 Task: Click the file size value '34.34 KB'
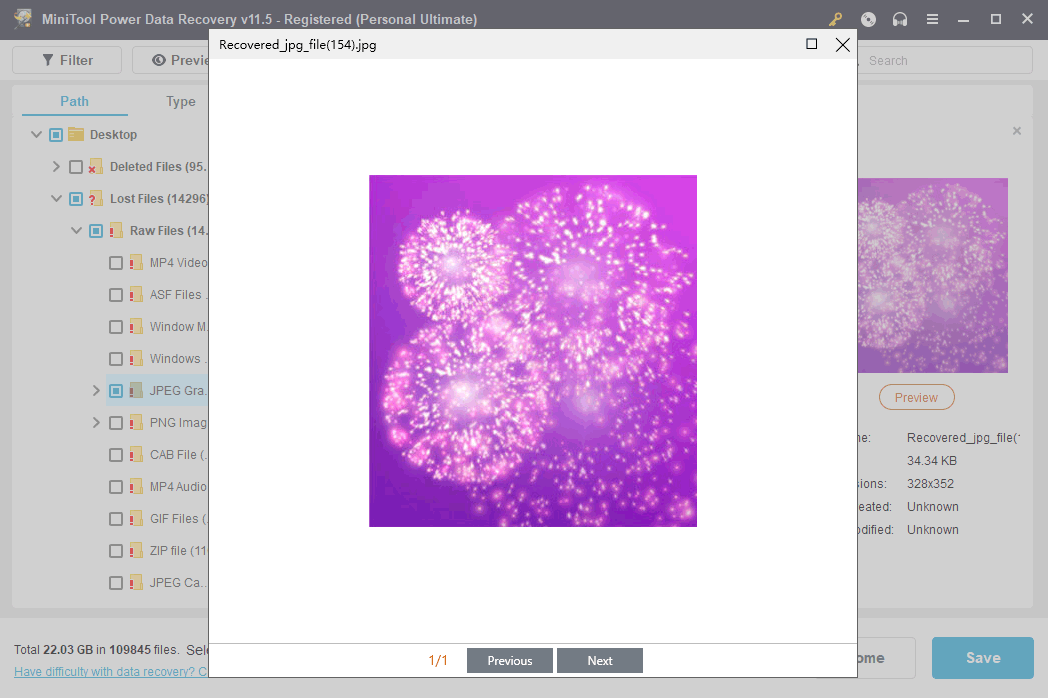932,461
